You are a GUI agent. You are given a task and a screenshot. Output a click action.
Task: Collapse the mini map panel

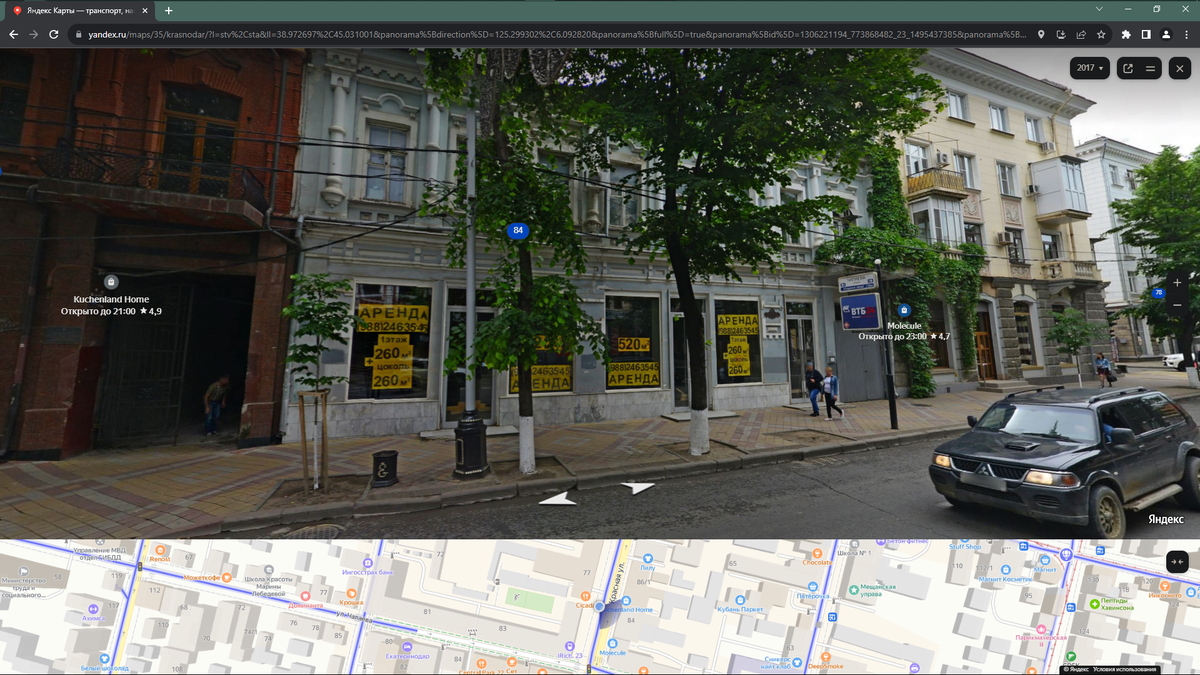pos(1177,562)
